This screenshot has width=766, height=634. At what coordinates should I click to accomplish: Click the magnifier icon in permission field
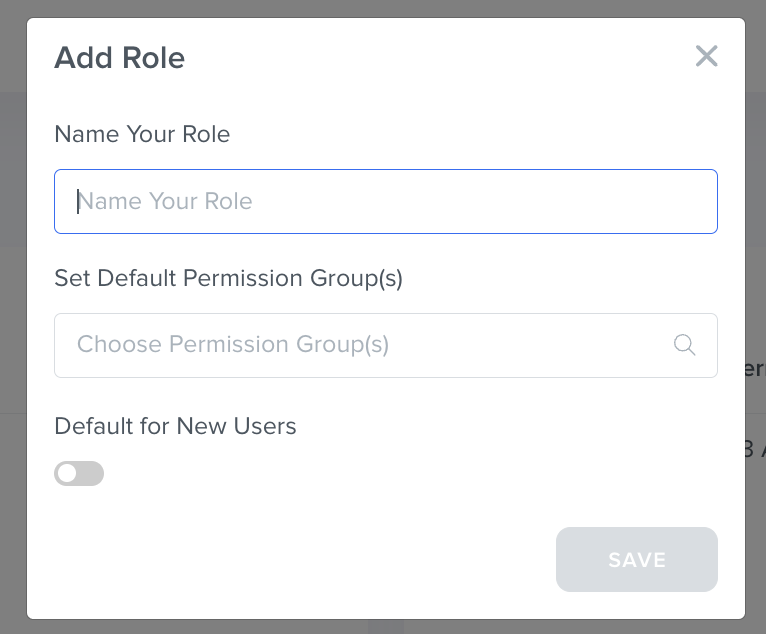(684, 345)
